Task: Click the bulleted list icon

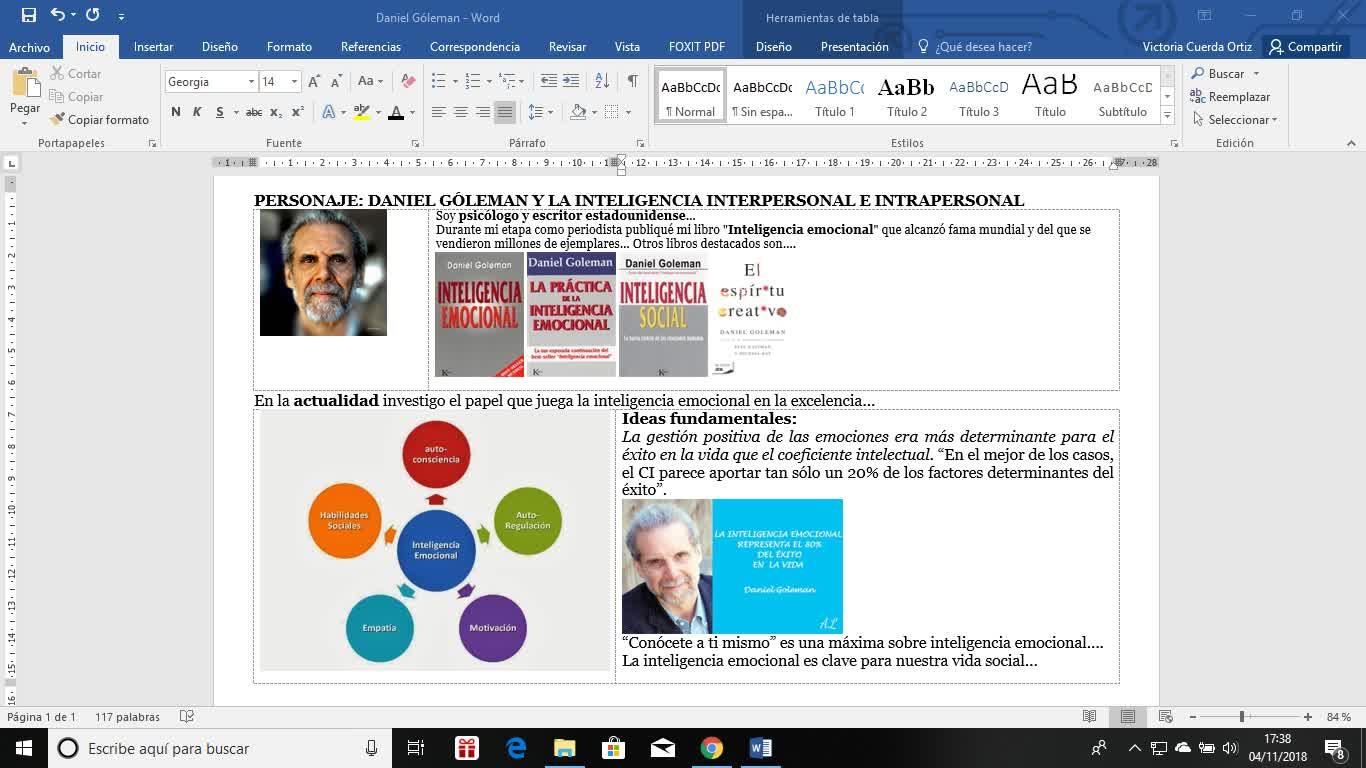Action: (x=438, y=81)
